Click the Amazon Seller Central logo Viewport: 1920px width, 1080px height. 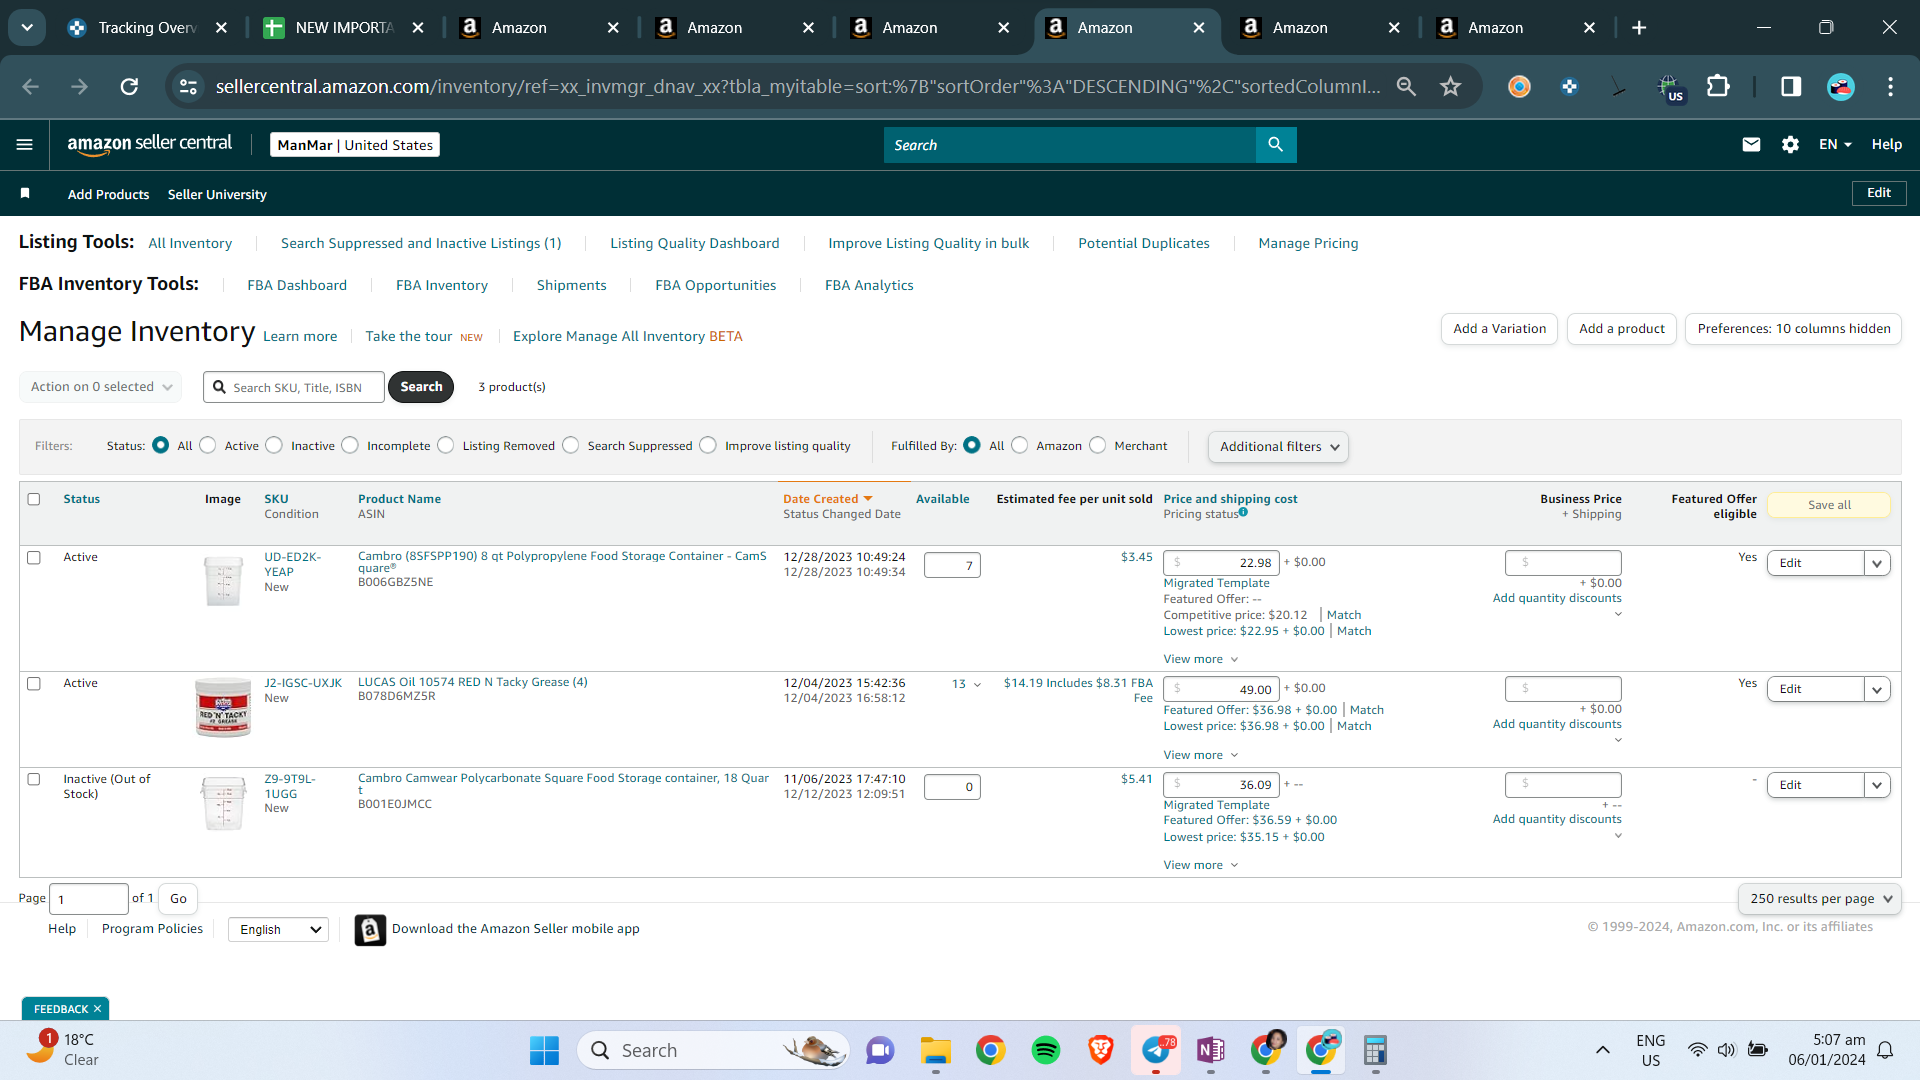coord(150,144)
